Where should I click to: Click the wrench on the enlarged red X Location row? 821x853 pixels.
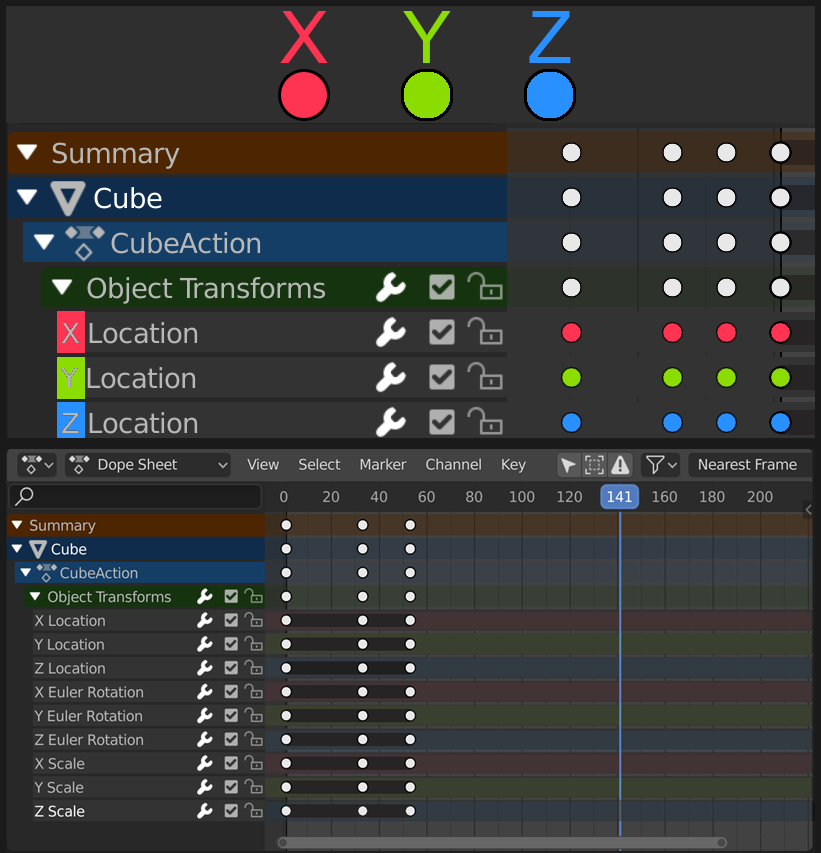click(391, 332)
